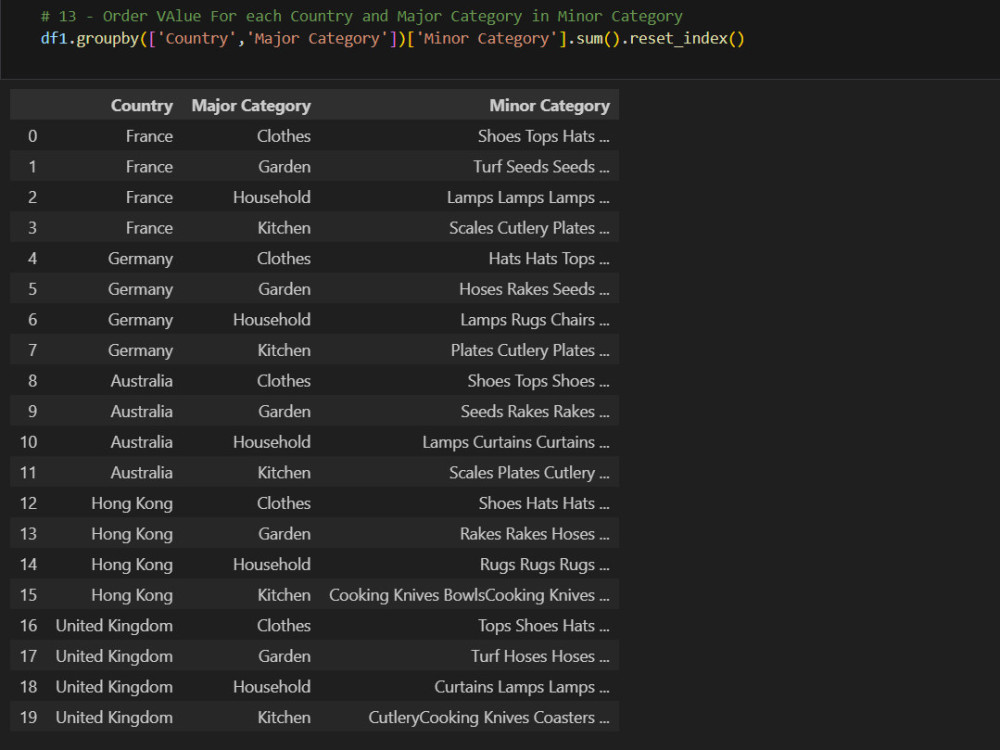Click 'Lamps Rugs Chairs ...' cell

(x=535, y=320)
